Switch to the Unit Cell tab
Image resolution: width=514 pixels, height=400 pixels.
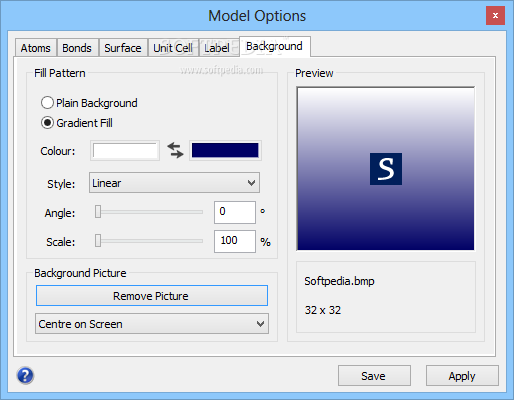pos(173,48)
